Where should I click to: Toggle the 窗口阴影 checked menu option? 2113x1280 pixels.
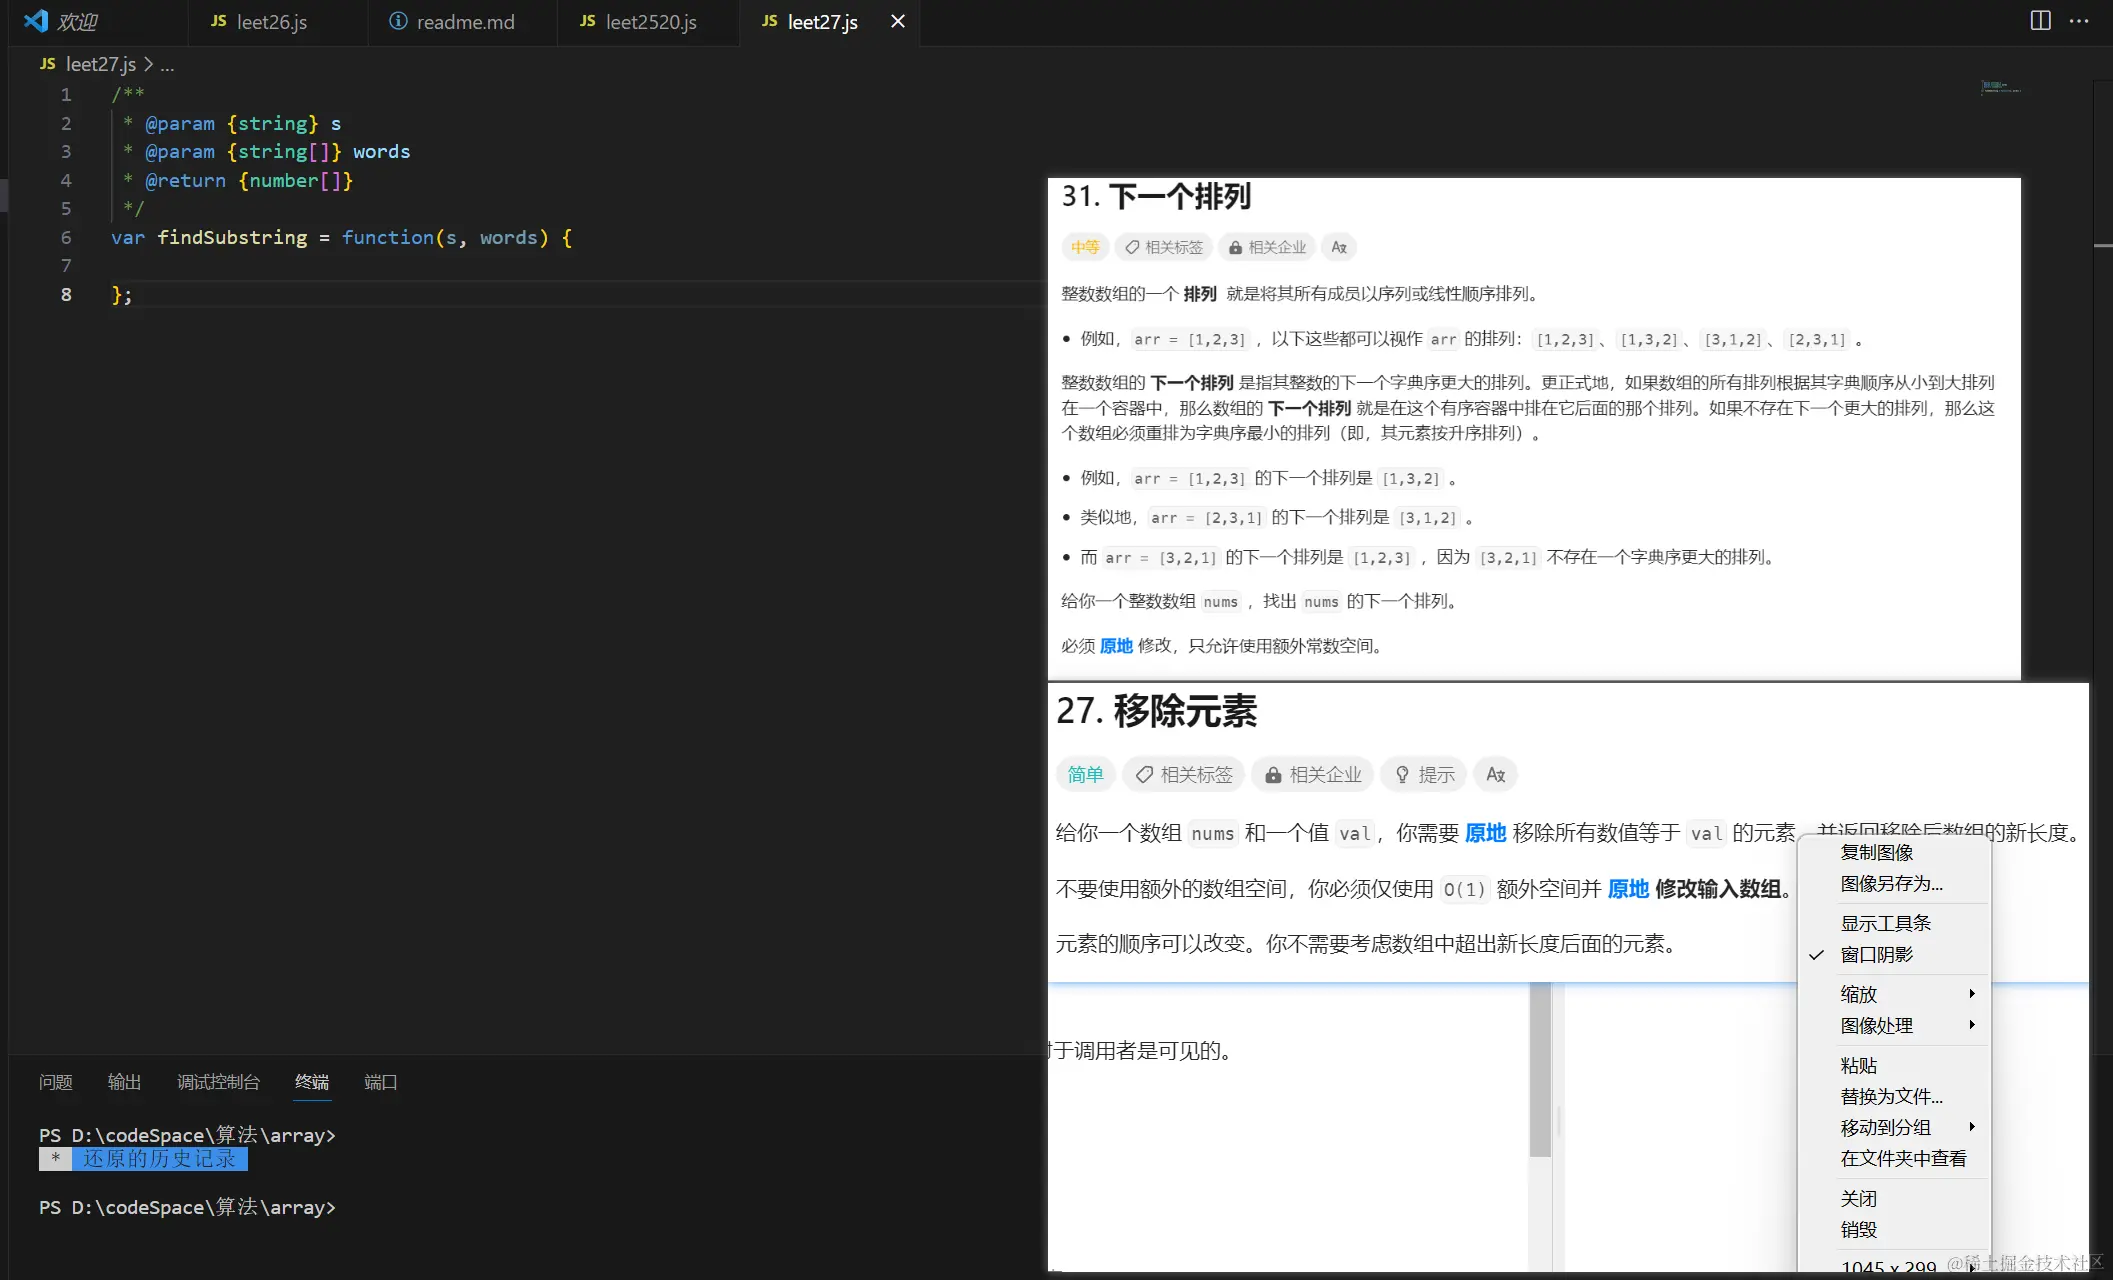pyautogui.click(x=1876, y=954)
